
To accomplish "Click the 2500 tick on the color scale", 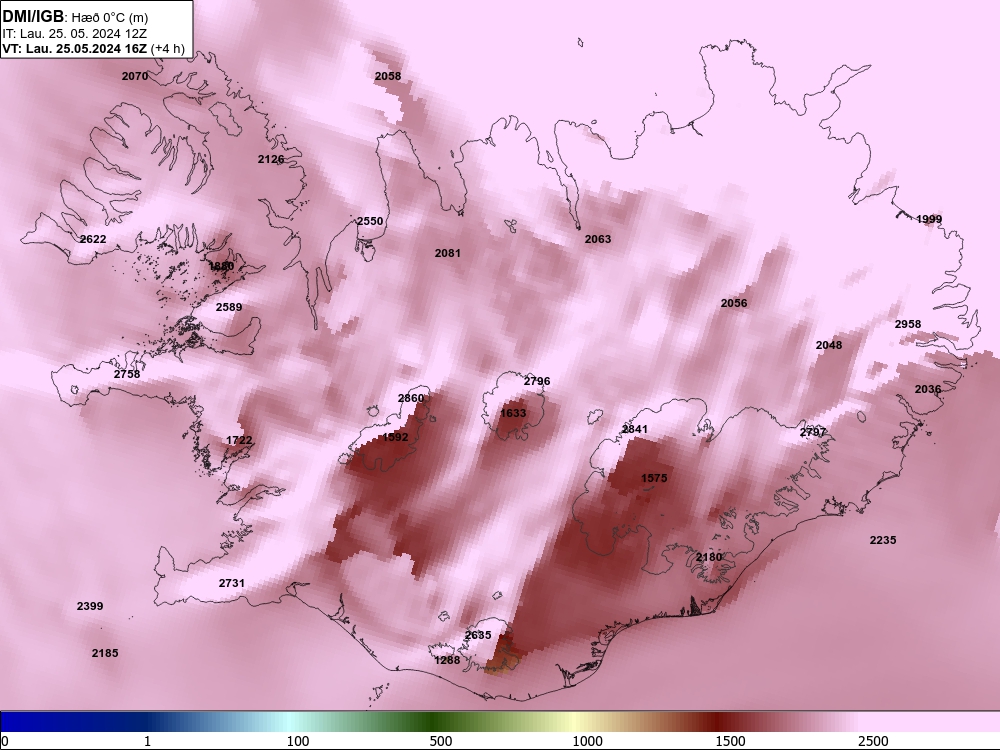I will pos(873,741).
